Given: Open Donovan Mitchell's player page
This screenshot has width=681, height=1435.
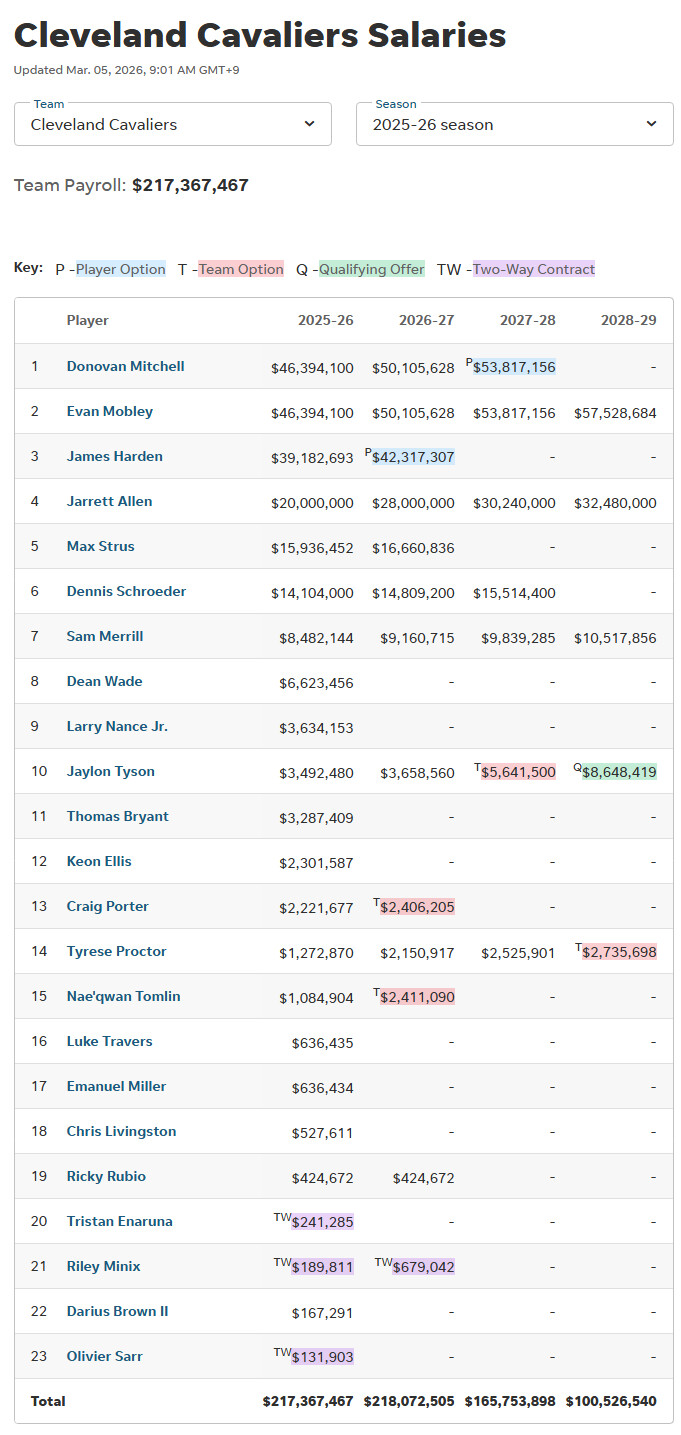Looking at the screenshot, I should [125, 366].
